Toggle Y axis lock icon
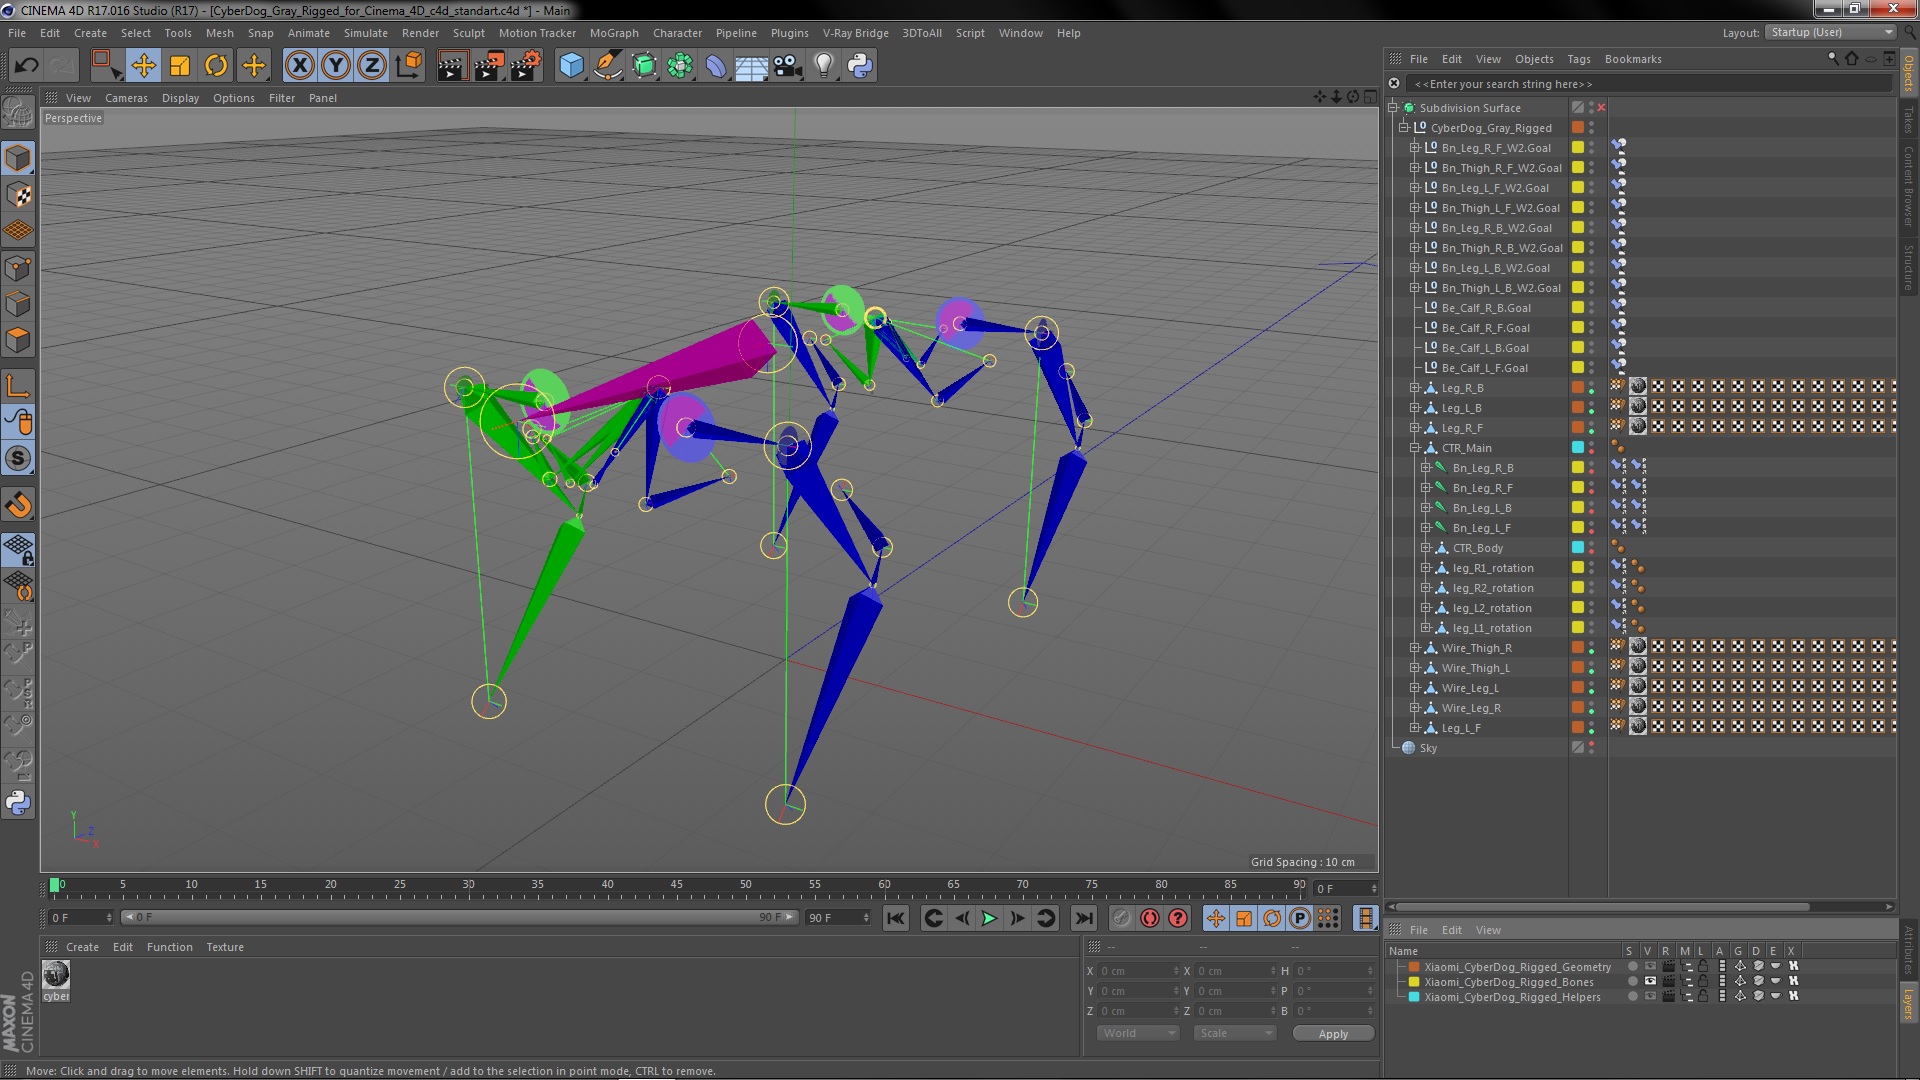The image size is (1920, 1080). click(x=336, y=66)
